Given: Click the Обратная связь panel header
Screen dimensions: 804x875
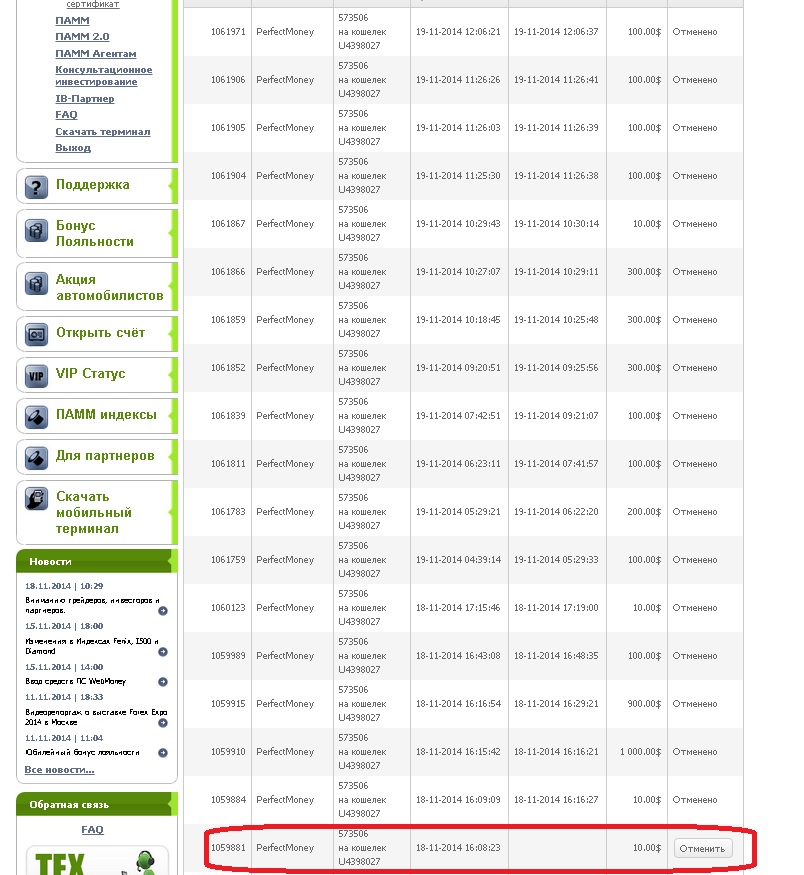Looking at the screenshot, I should [96, 805].
